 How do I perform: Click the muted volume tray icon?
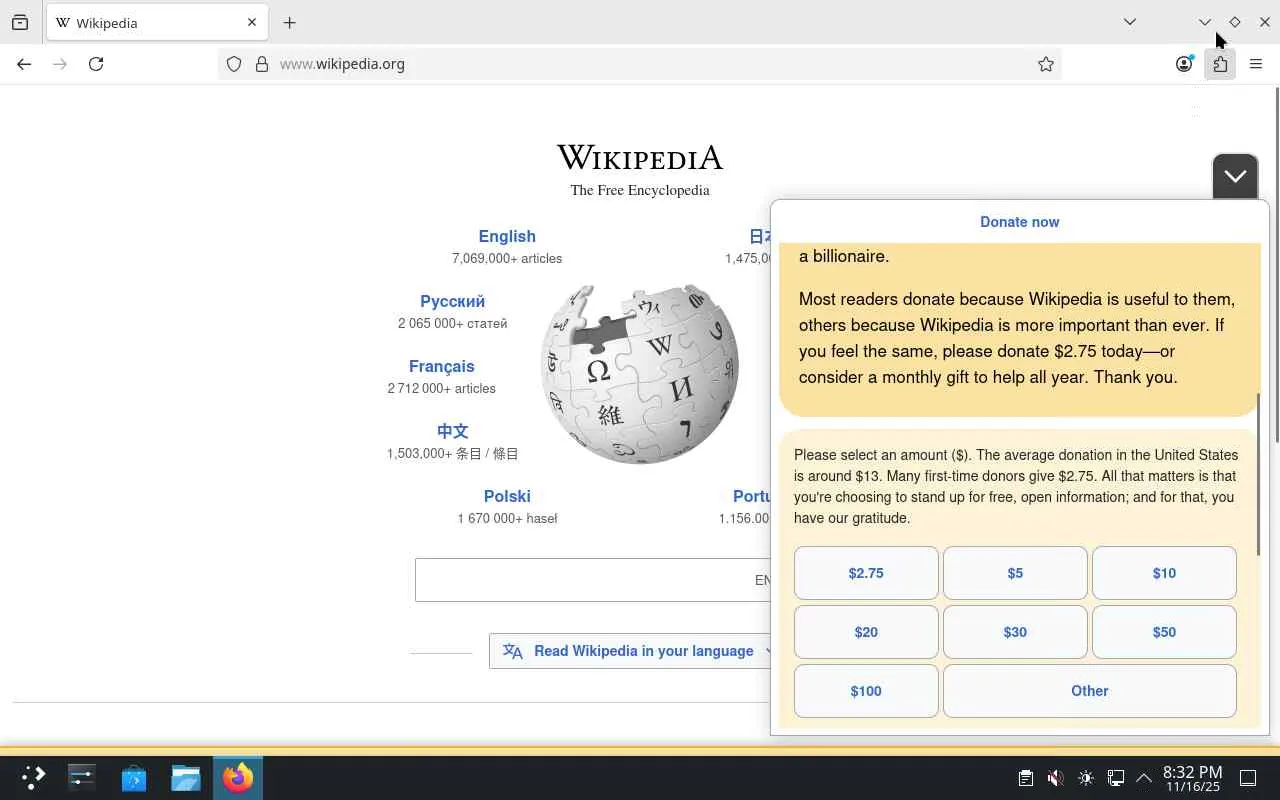click(1055, 778)
